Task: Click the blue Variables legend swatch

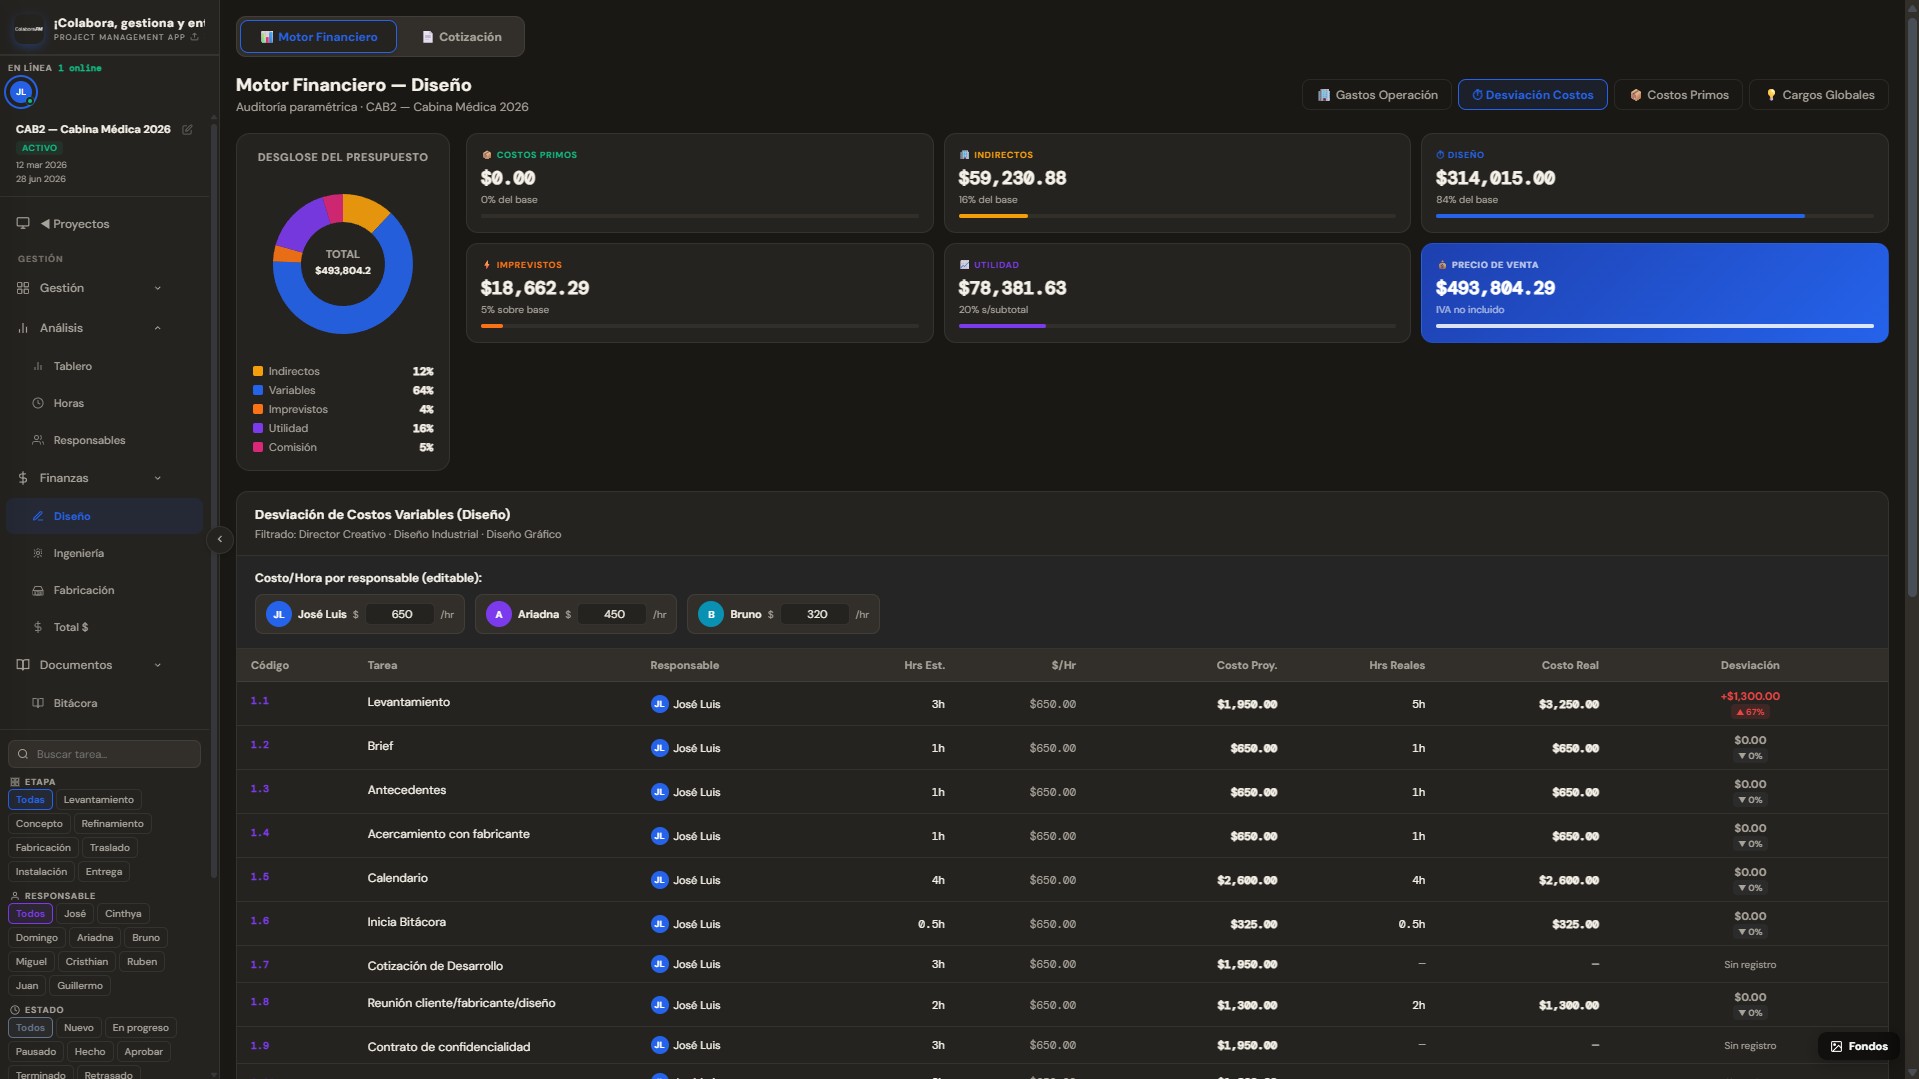Action: tap(258, 391)
